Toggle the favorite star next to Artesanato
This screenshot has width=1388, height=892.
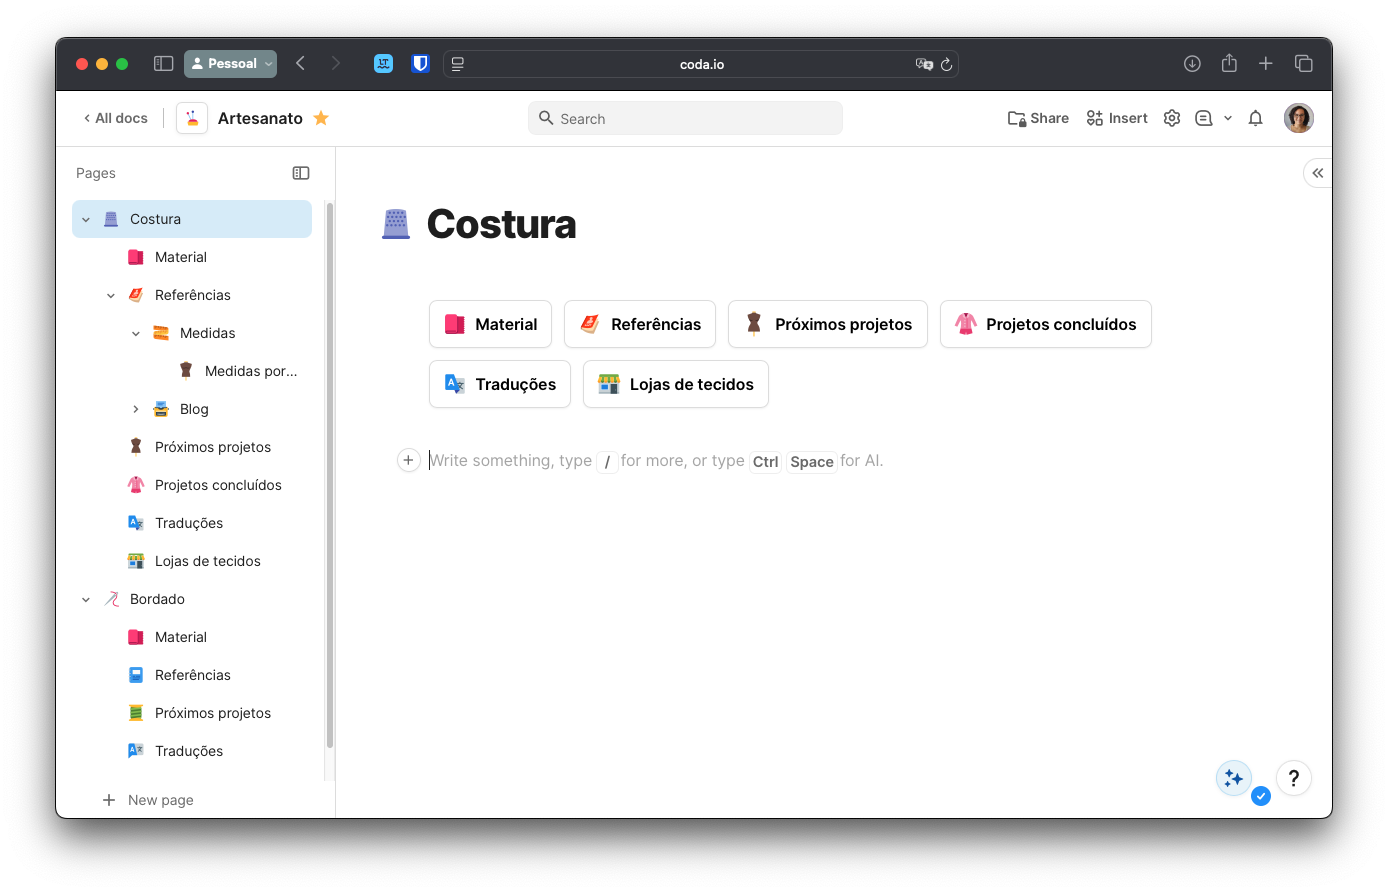321,117
